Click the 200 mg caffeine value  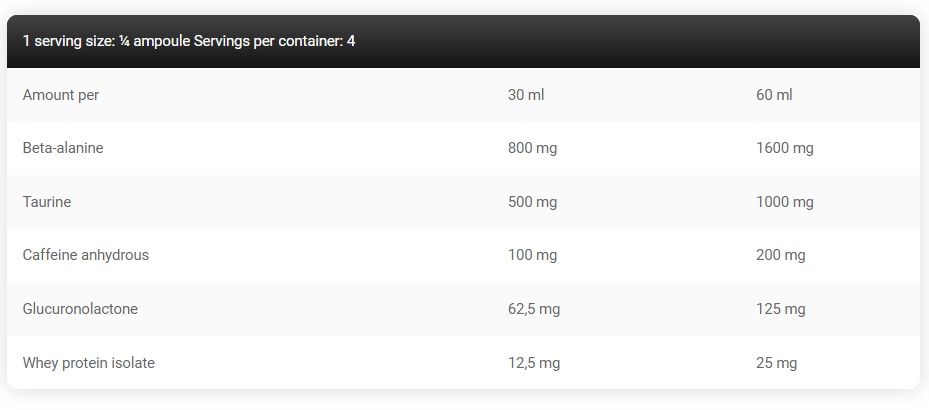tap(781, 255)
